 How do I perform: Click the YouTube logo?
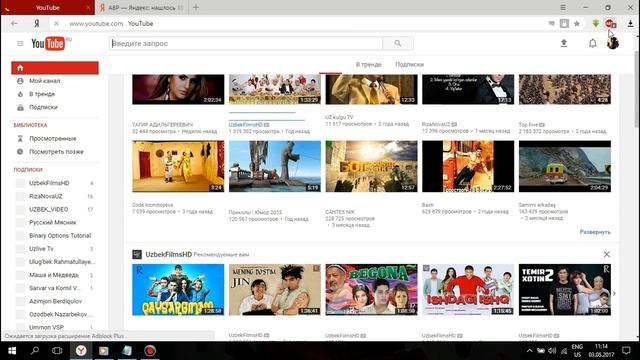pyautogui.click(x=48, y=43)
